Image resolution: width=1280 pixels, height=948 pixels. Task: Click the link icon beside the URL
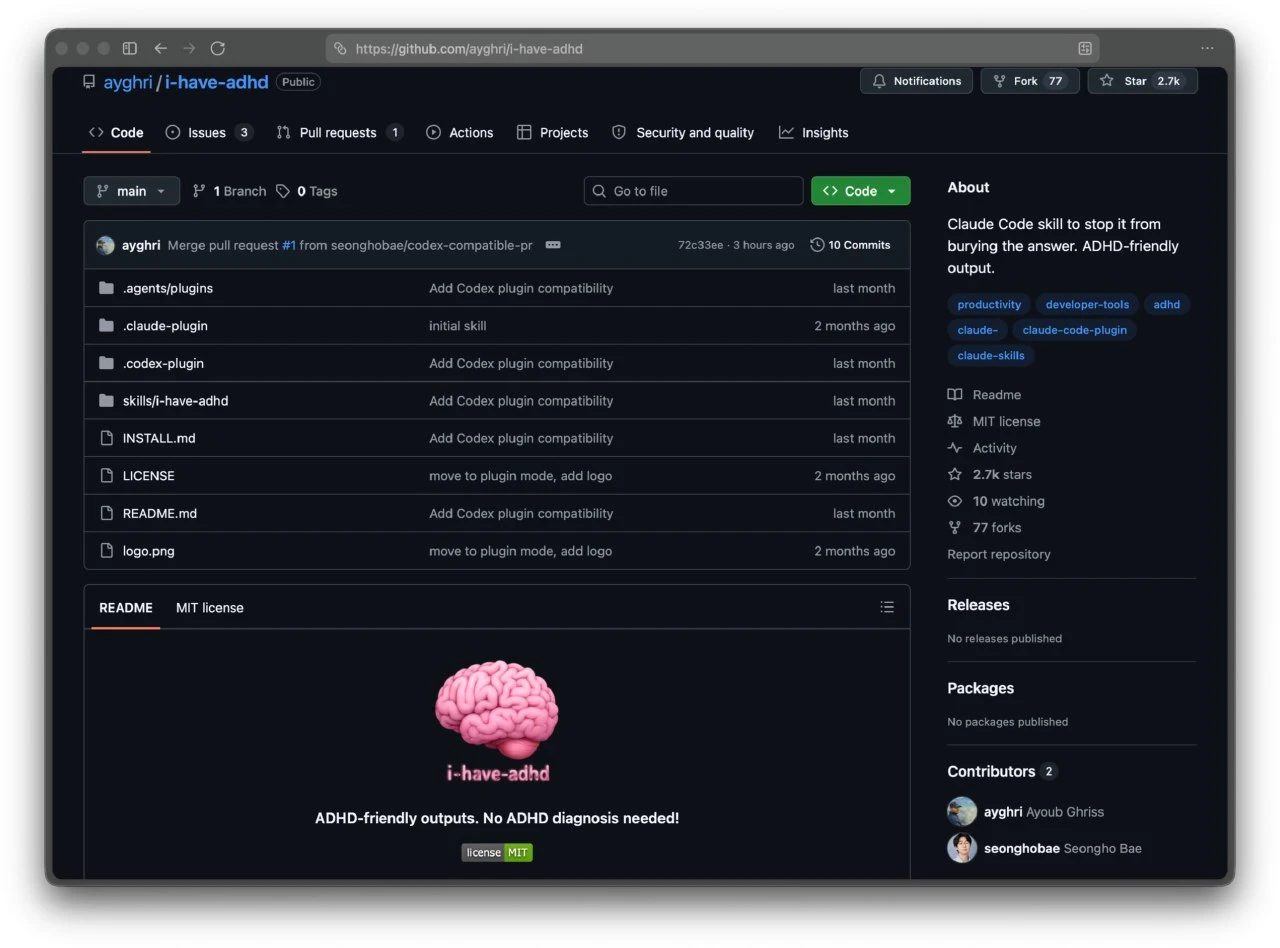point(340,48)
